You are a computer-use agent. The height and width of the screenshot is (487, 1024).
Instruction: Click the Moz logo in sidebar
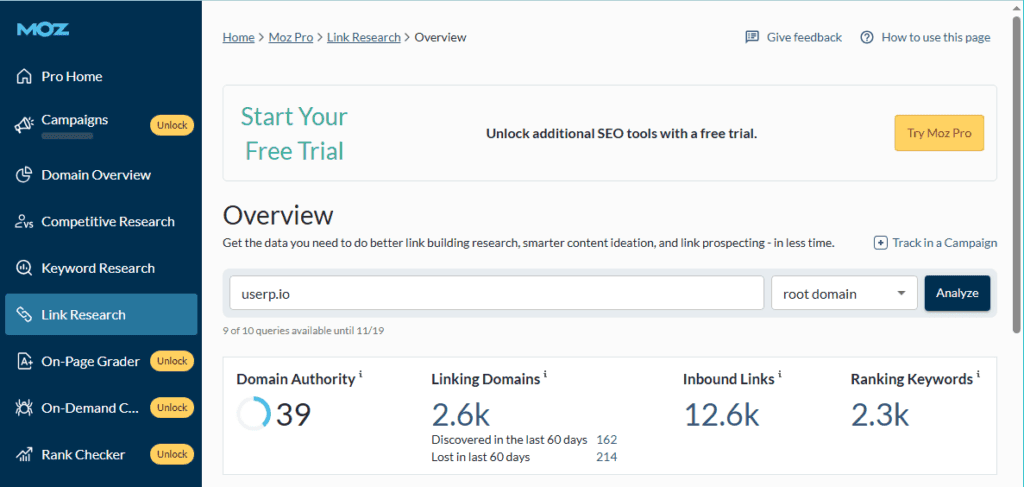(43, 29)
